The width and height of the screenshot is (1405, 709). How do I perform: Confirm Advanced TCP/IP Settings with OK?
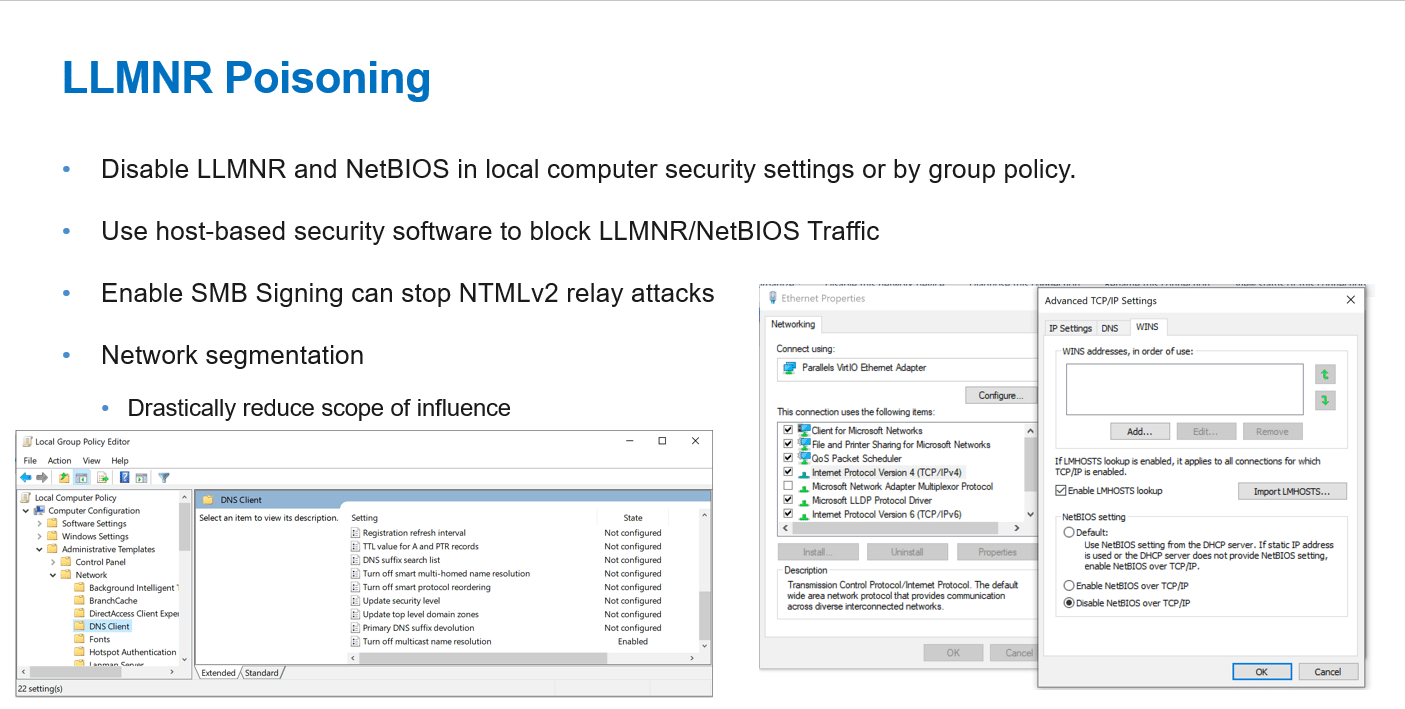click(x=1261, y=671)
